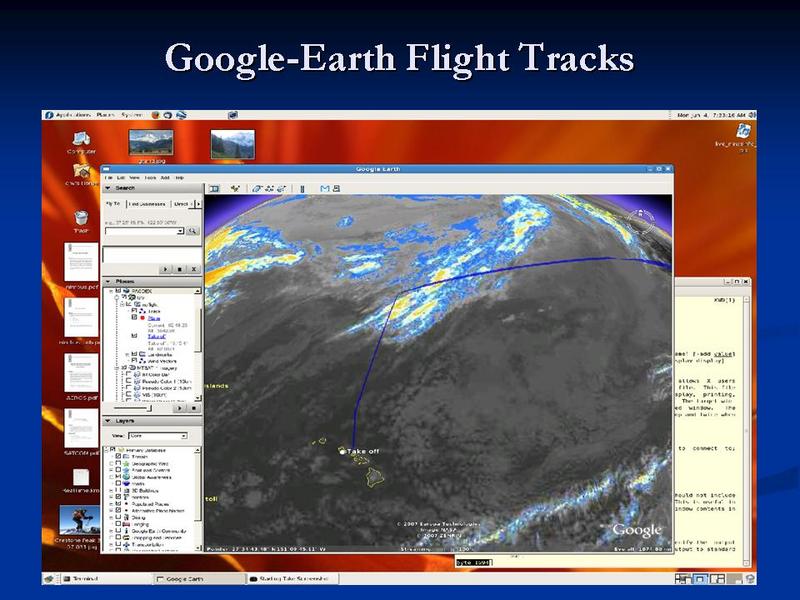Open the Tools menu in Google Earth

coord(150,178)
